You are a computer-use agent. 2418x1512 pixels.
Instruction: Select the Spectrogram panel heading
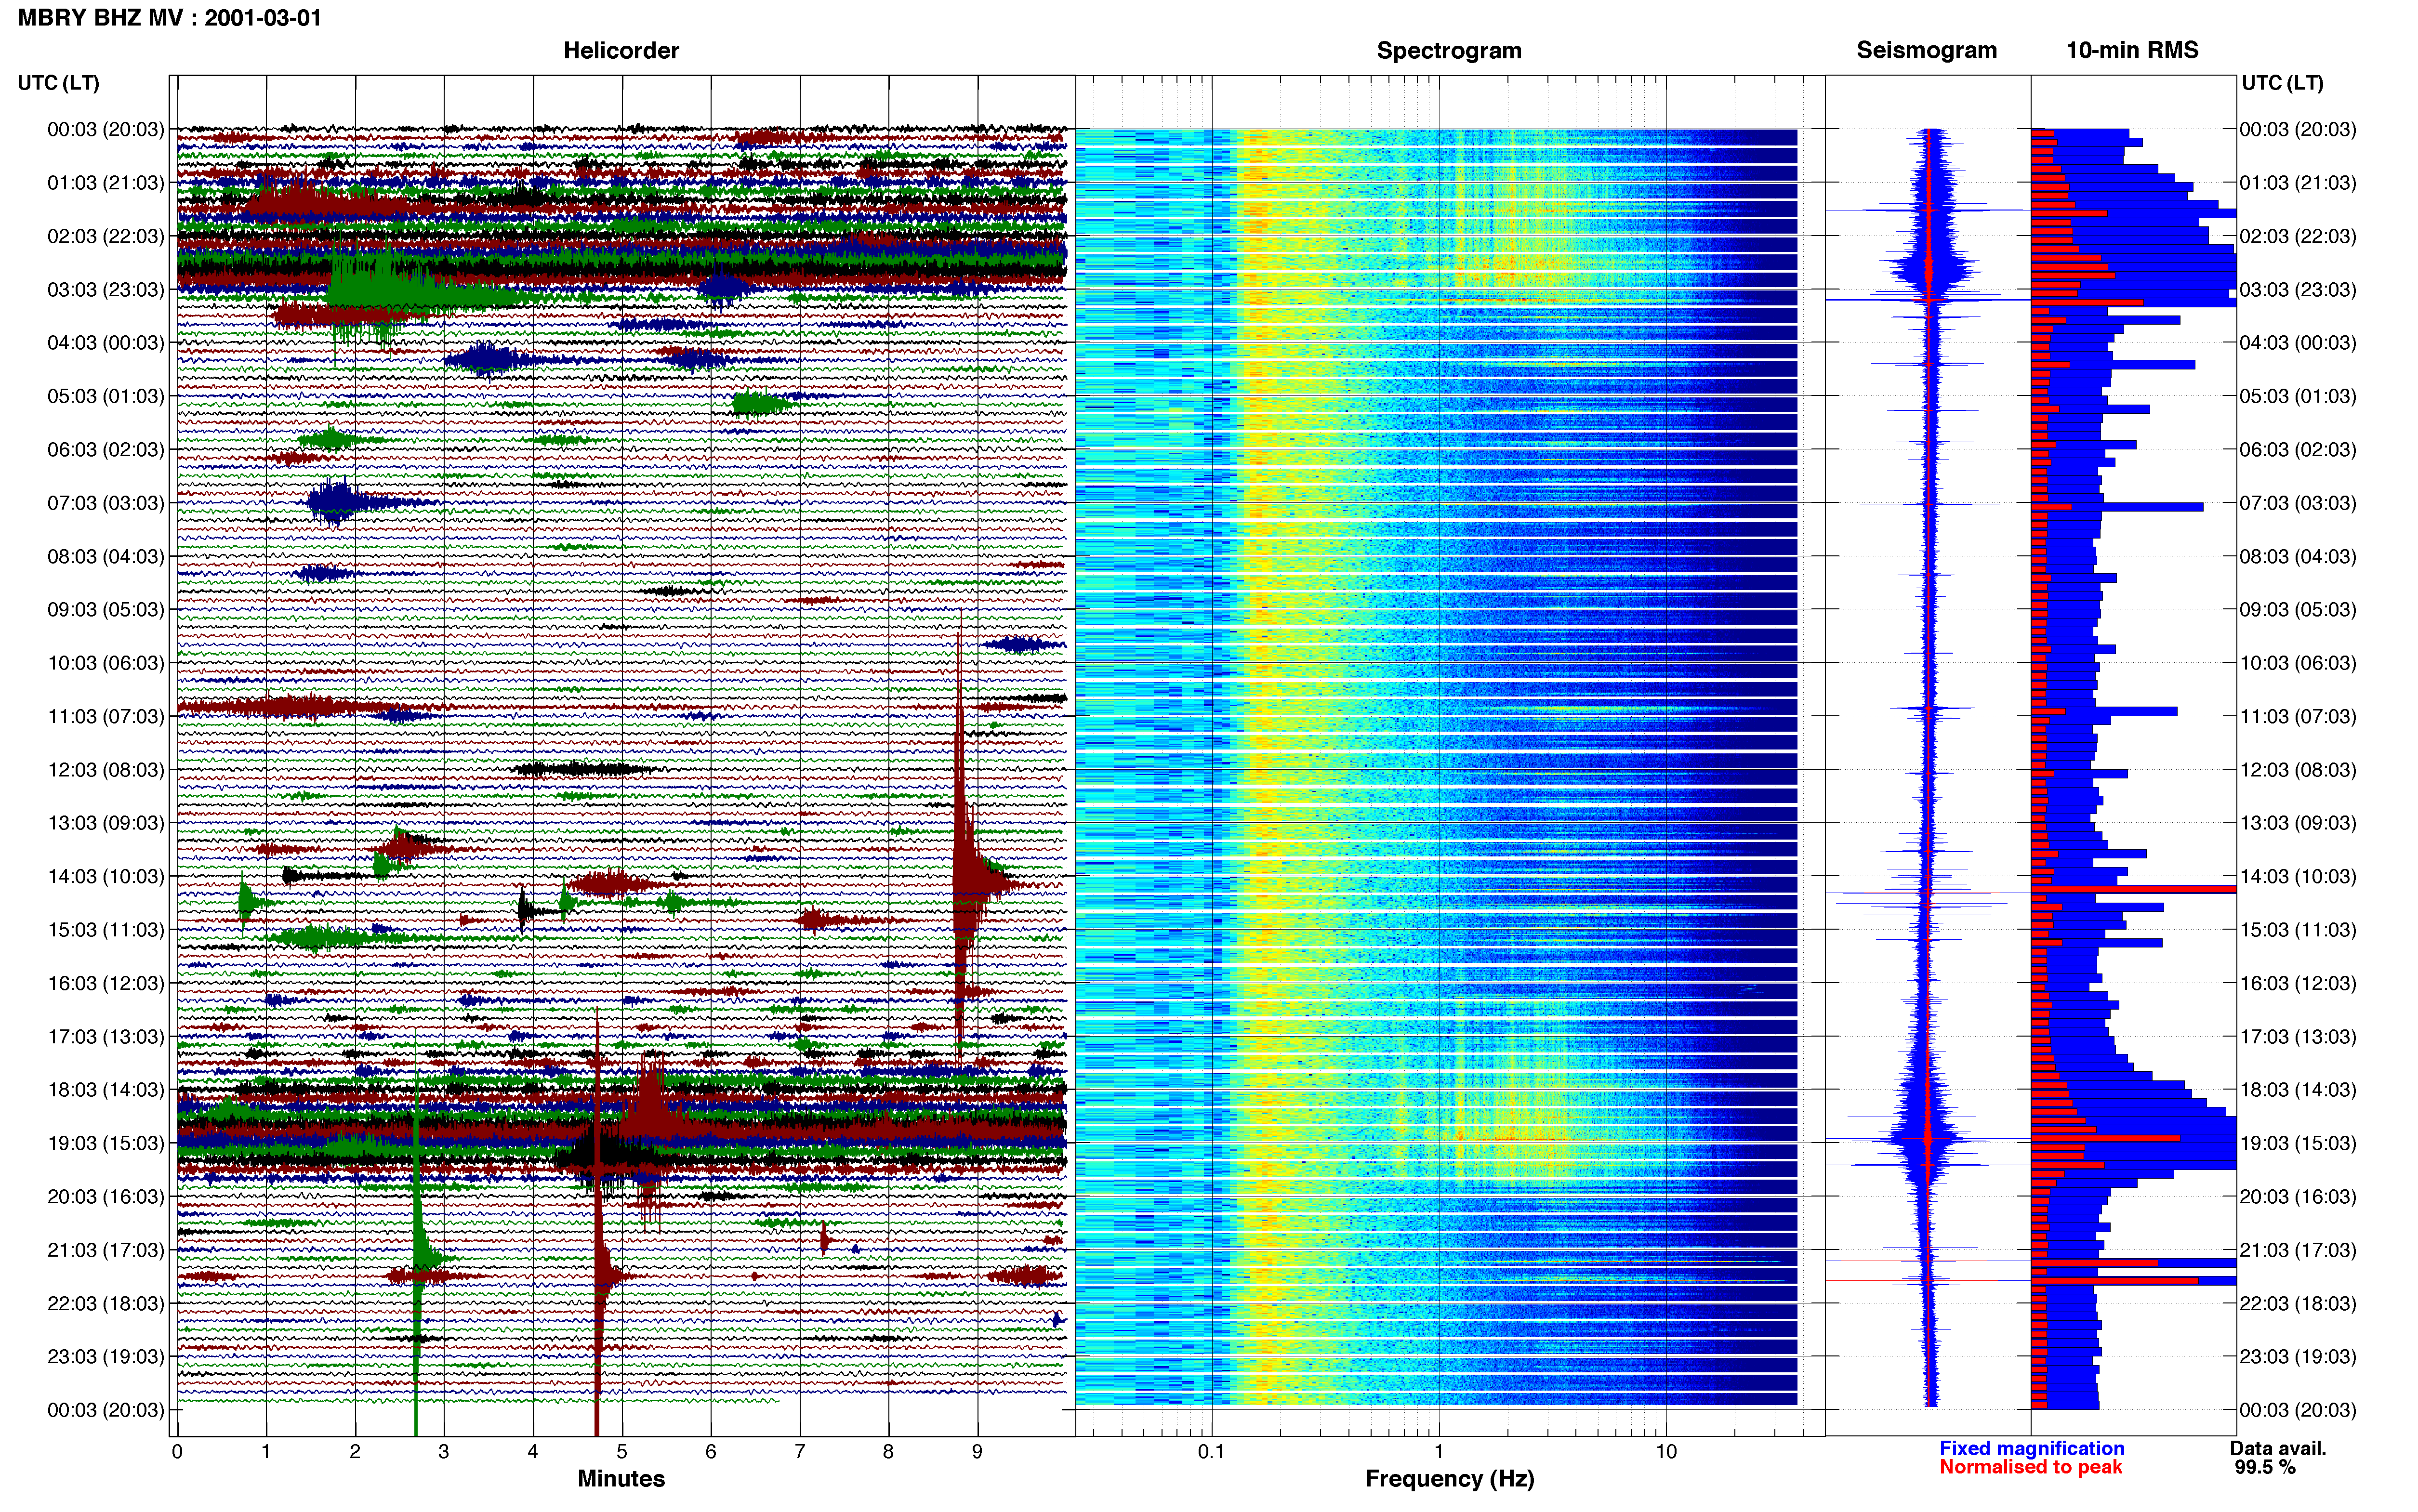[x=1449, y=50]
